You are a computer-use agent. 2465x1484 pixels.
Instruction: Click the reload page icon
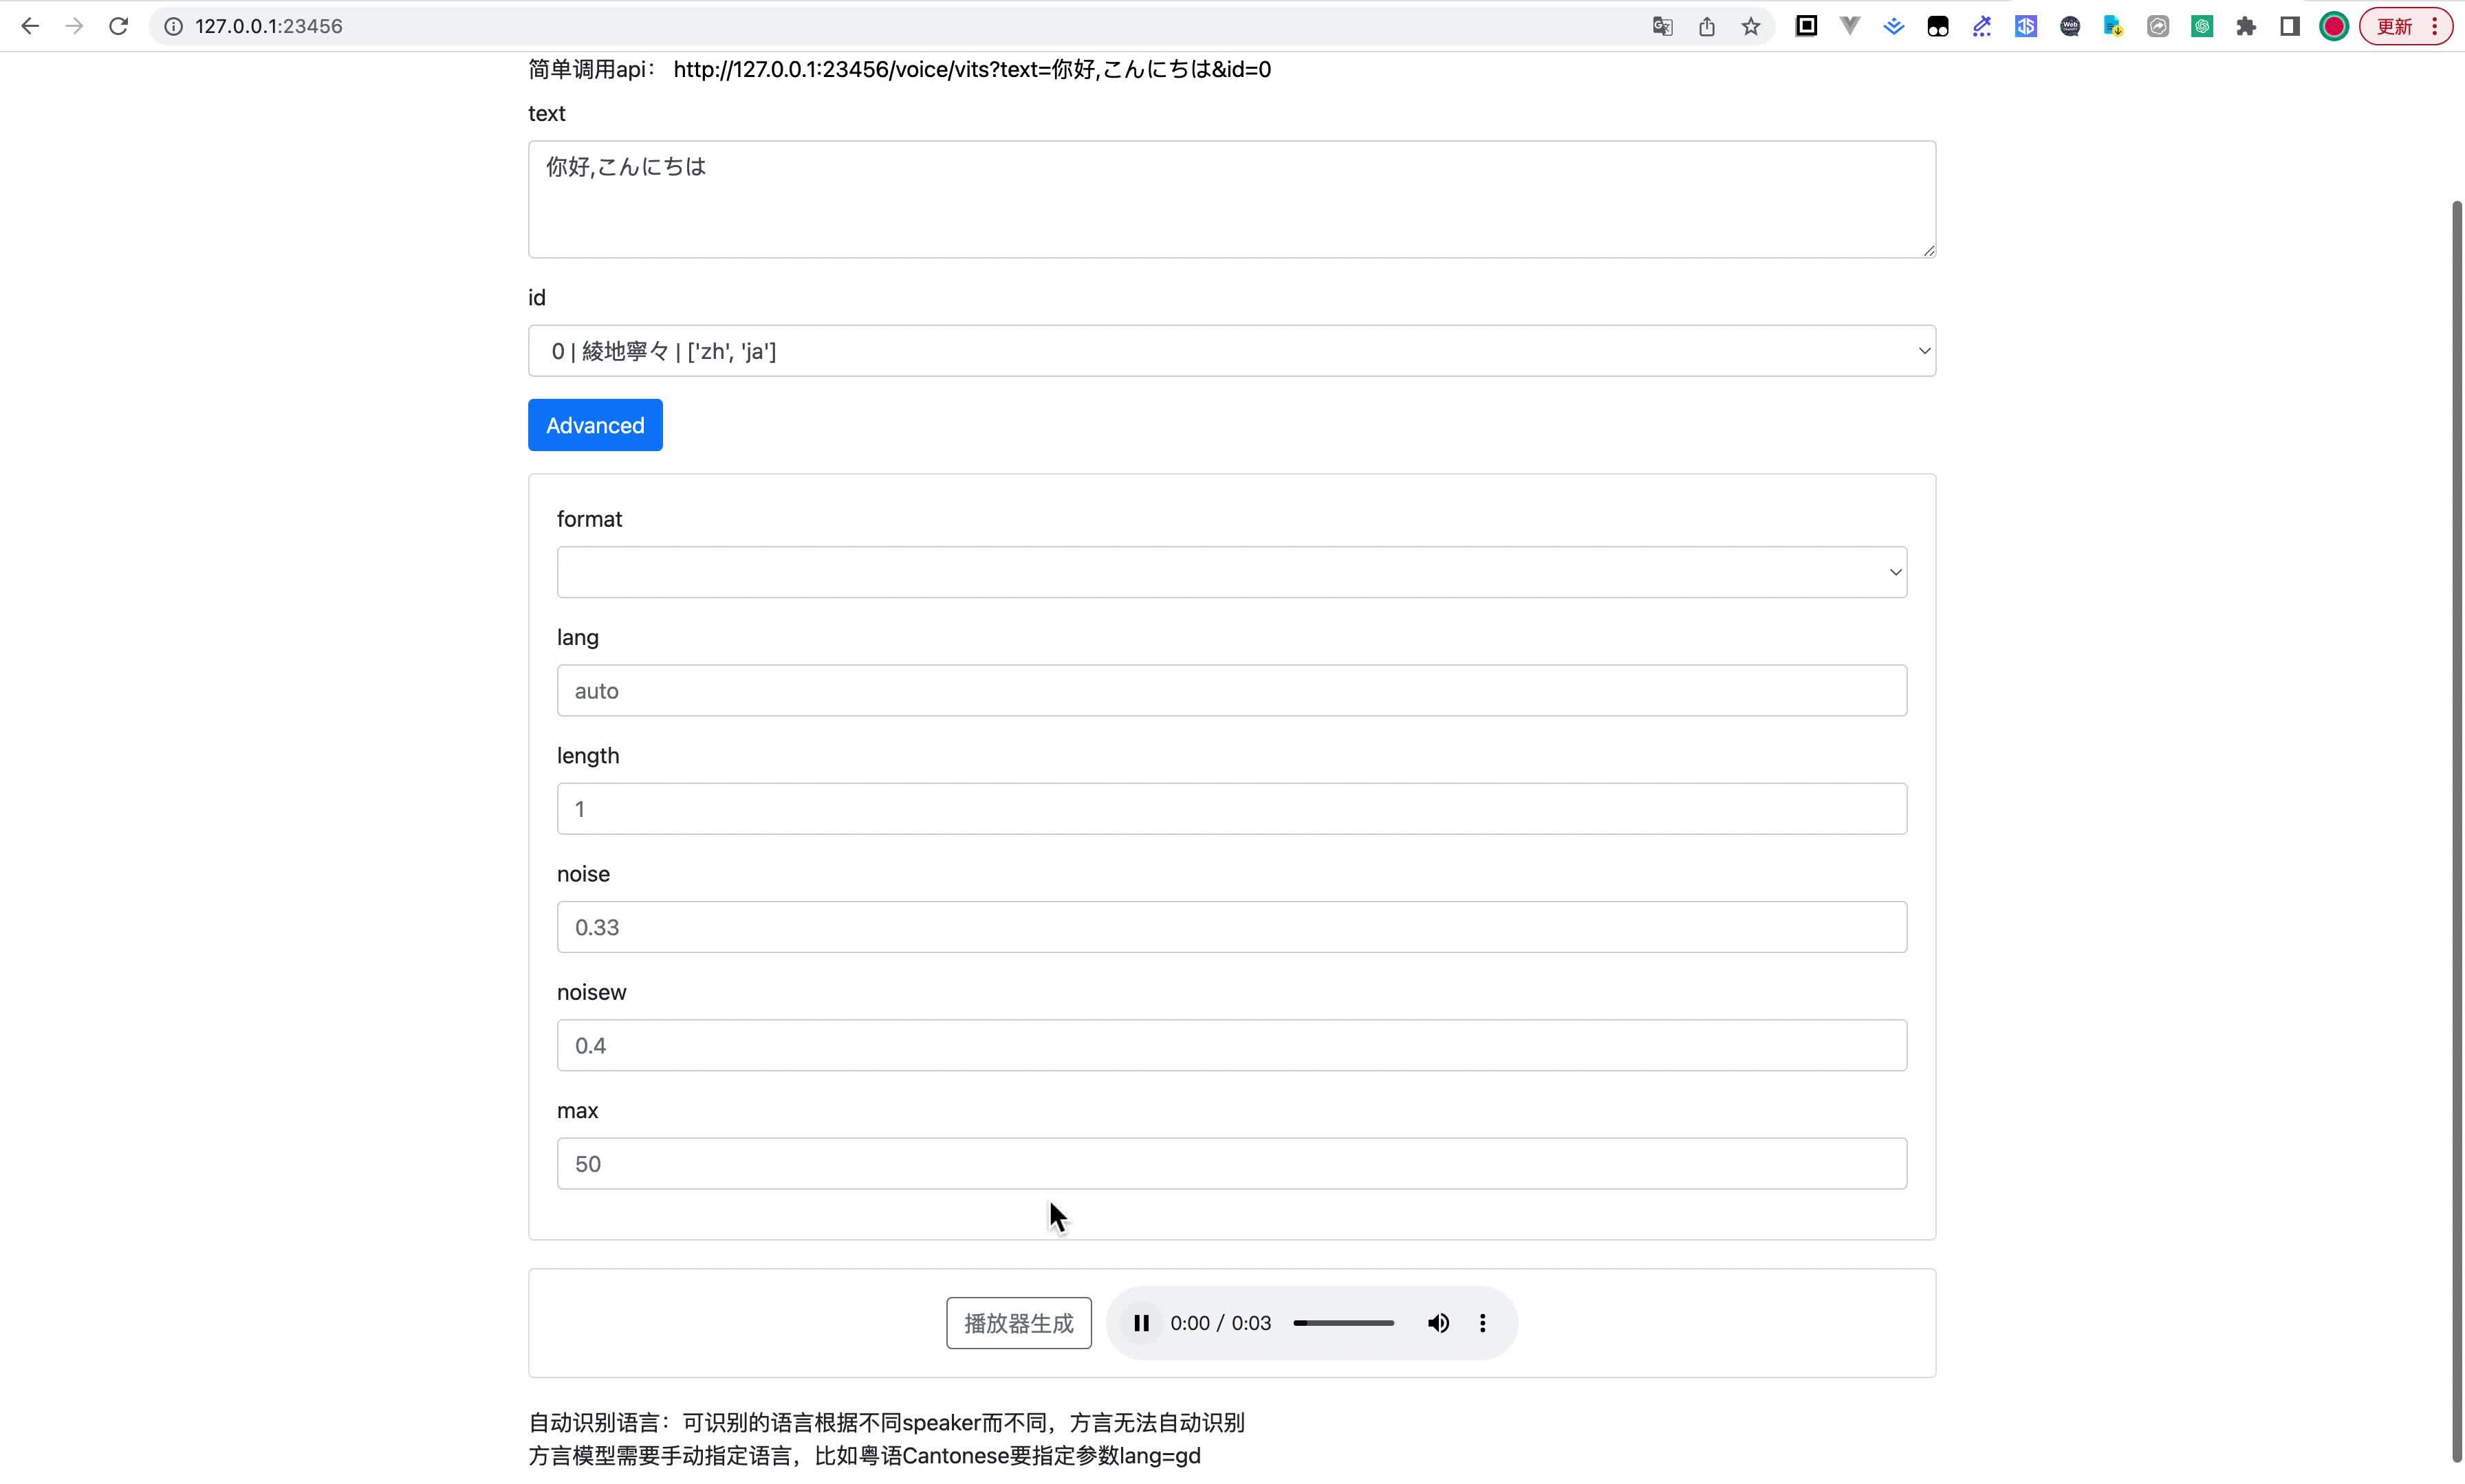coord(118,26)
